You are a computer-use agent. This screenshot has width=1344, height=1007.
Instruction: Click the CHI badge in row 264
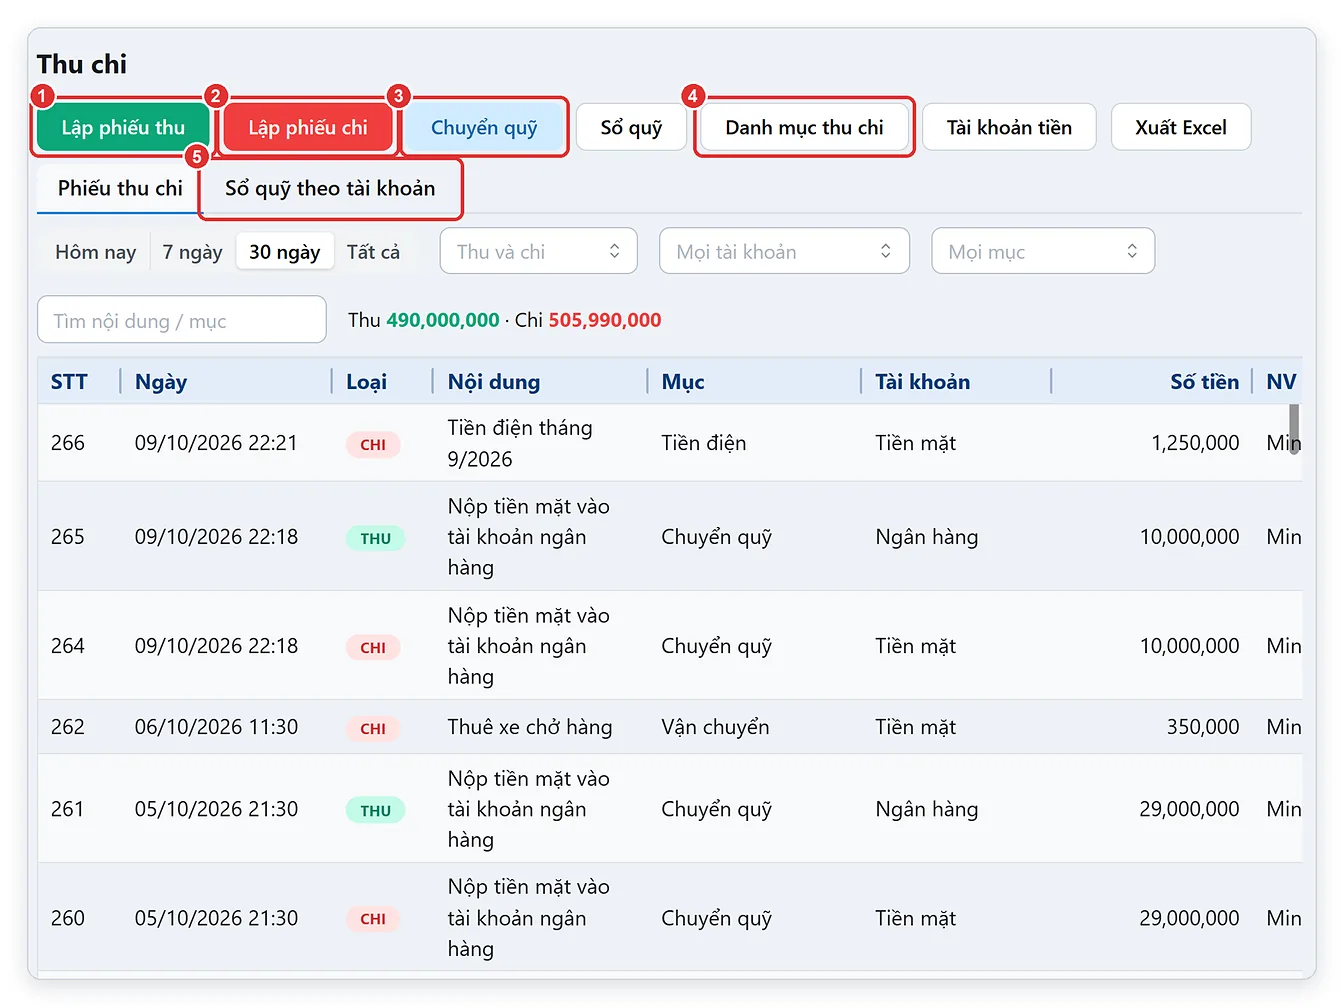click(x=373, y=647)
